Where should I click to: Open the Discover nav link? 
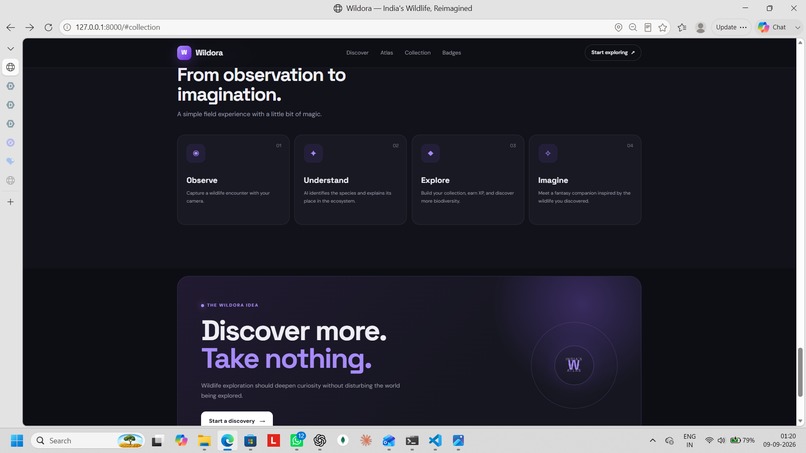357,52
